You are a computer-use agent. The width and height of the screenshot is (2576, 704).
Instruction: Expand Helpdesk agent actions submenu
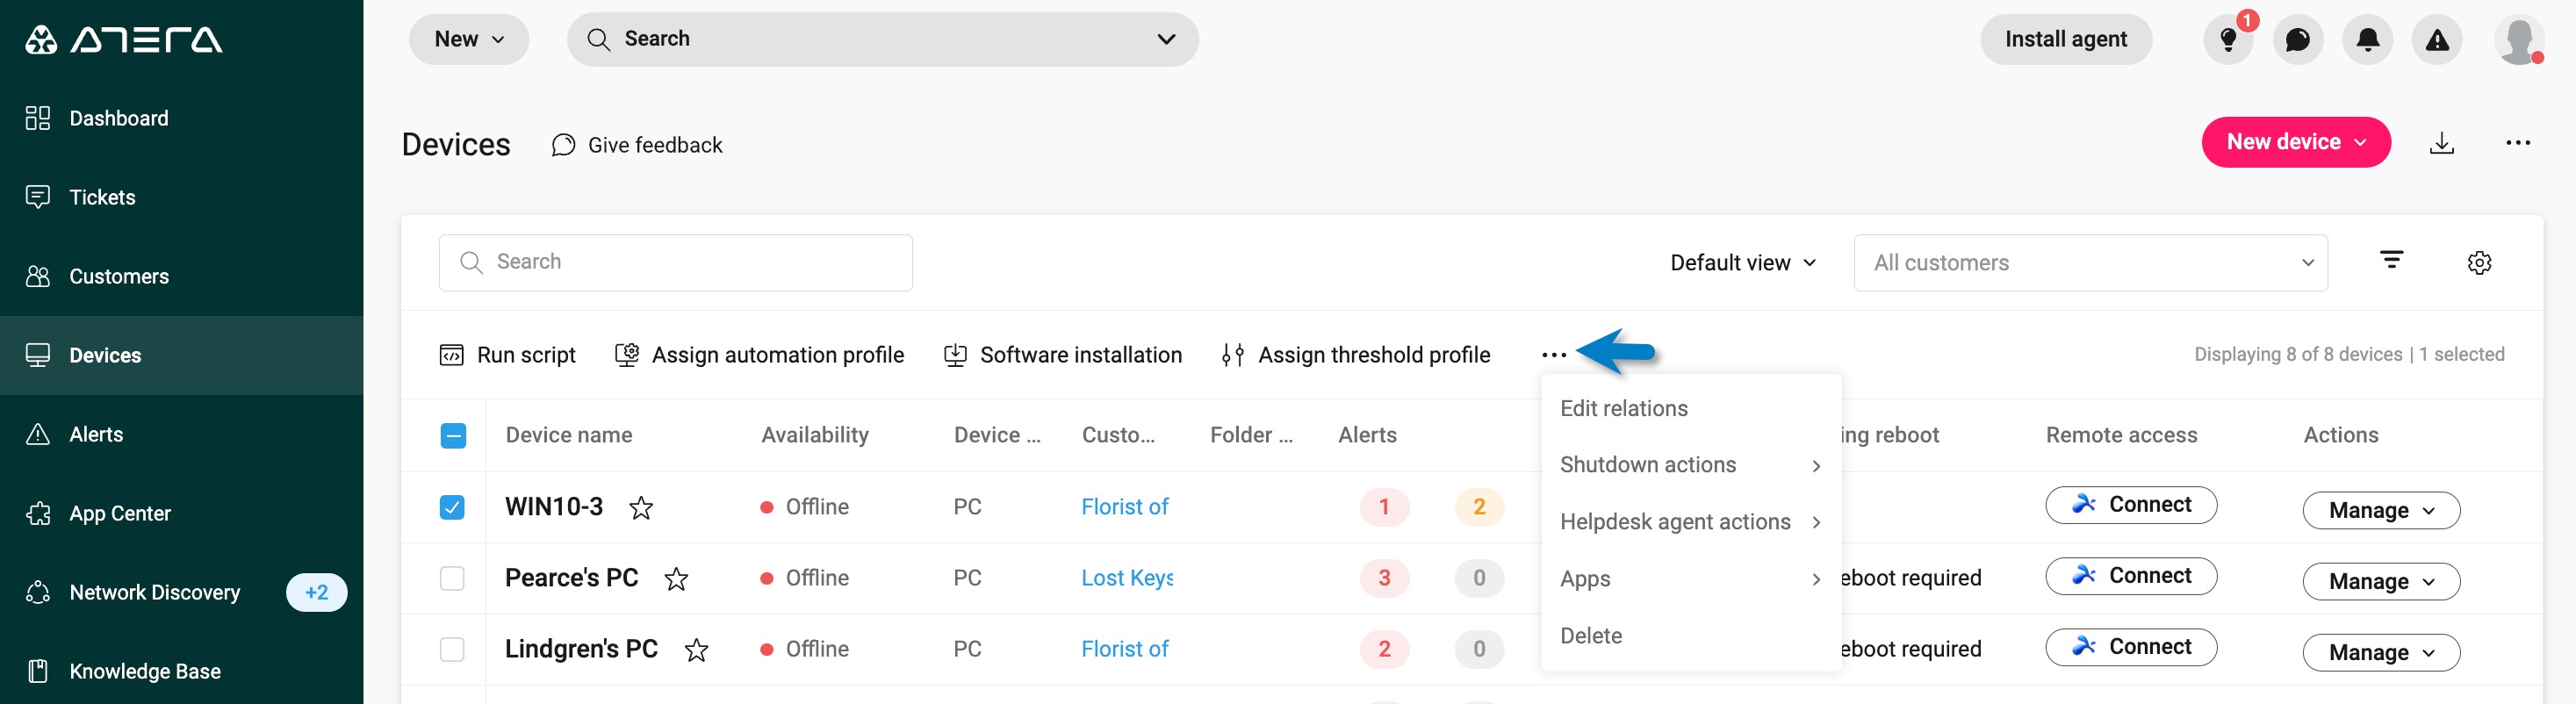tap(1691, 522)
